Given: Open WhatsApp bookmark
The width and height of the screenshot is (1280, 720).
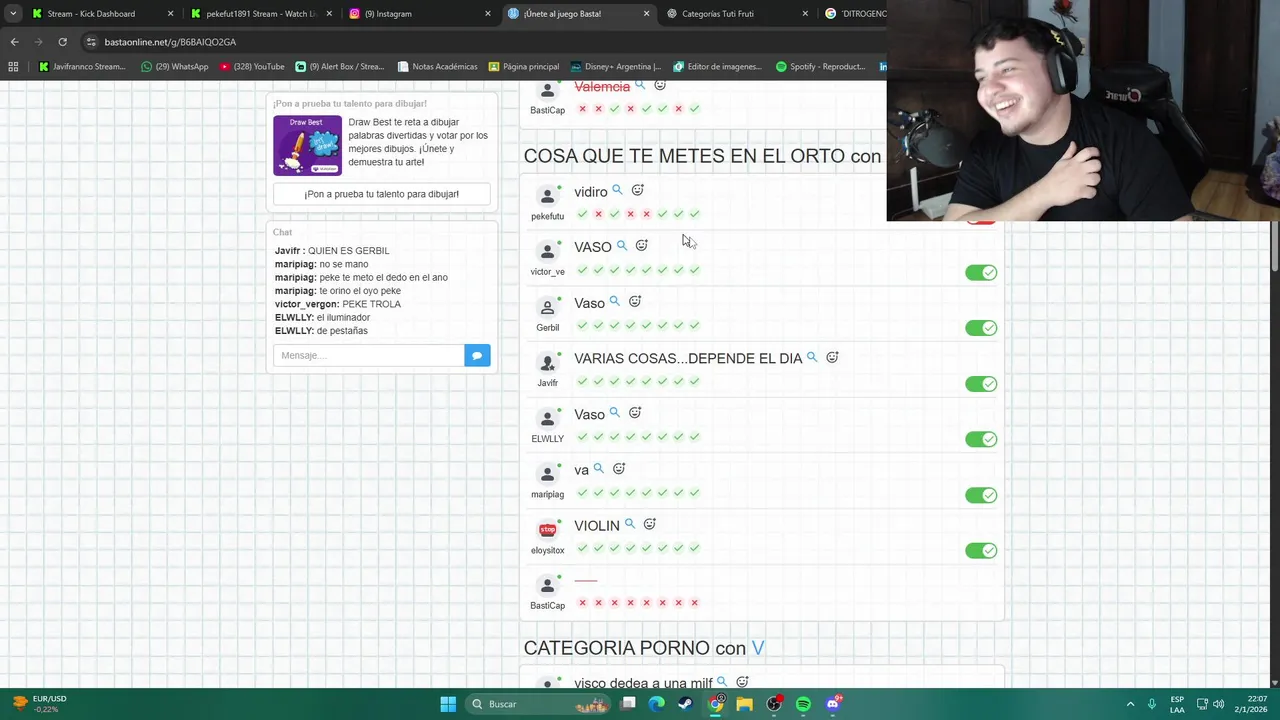Looking at the screenshot, I should click(175, 67).
